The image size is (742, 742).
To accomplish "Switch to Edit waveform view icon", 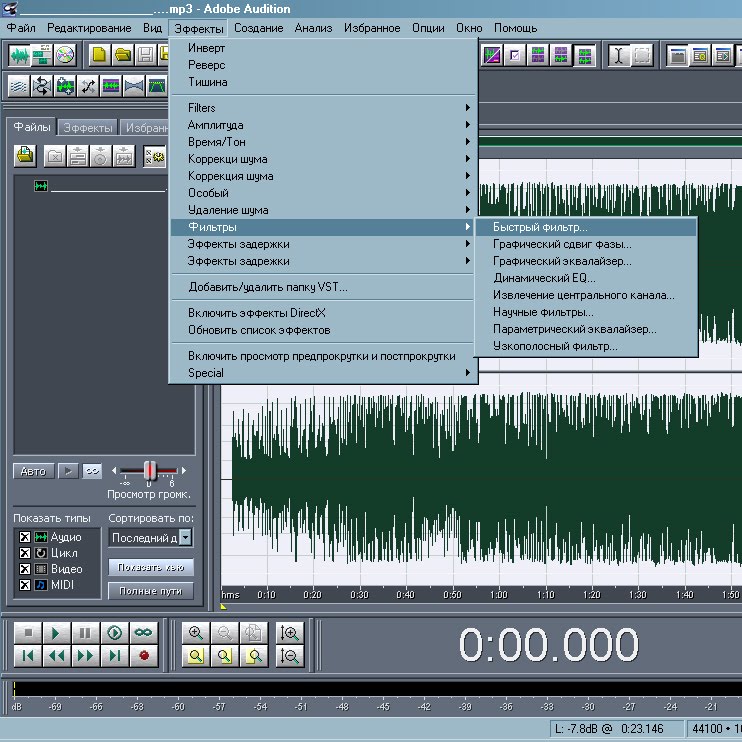I will click(19, 55).
